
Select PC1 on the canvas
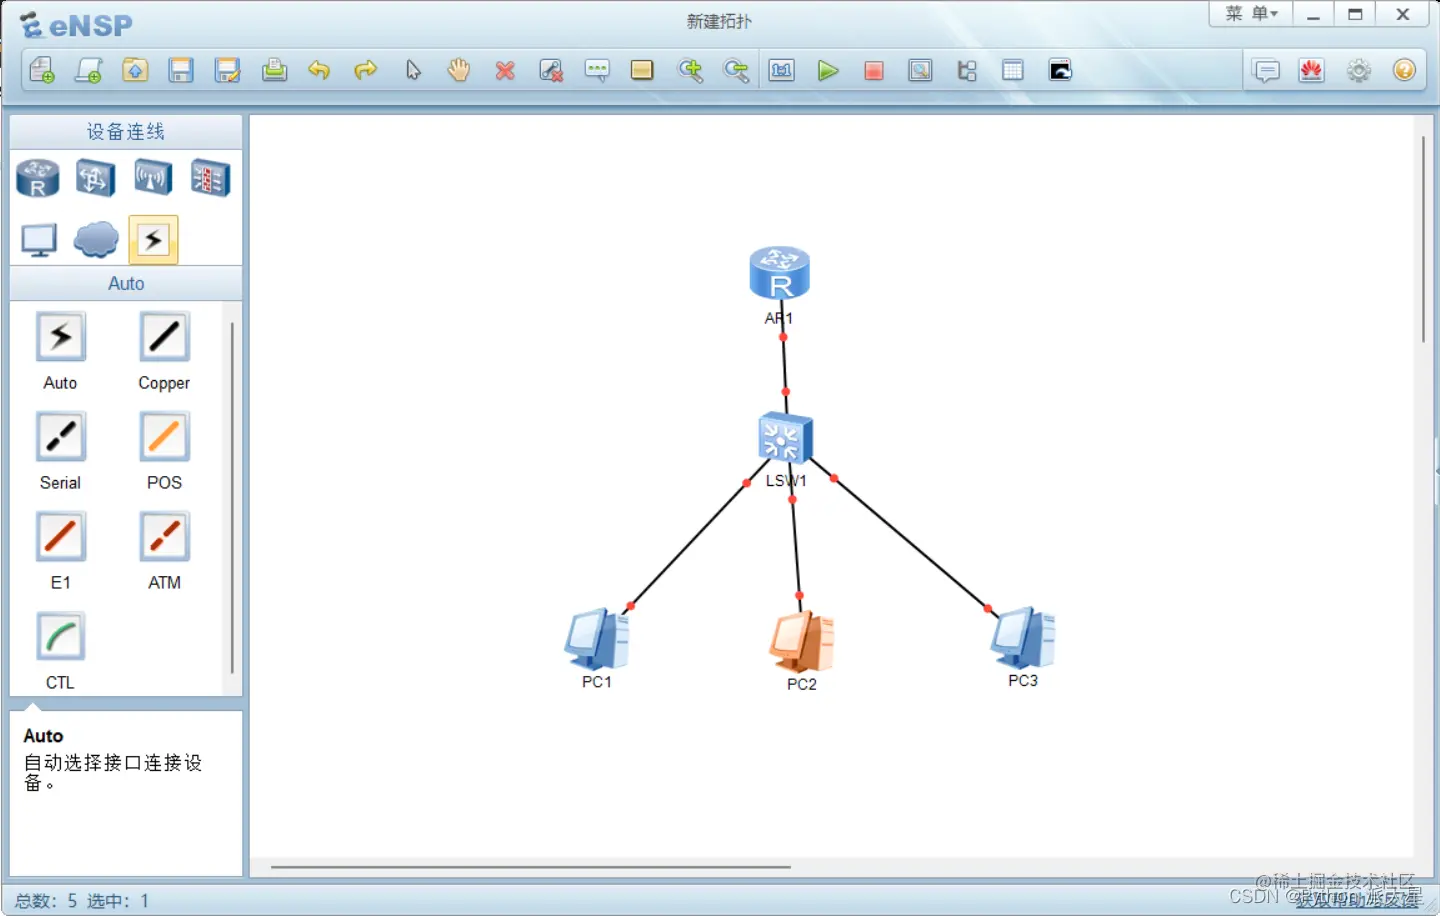[x=597, y=638]
